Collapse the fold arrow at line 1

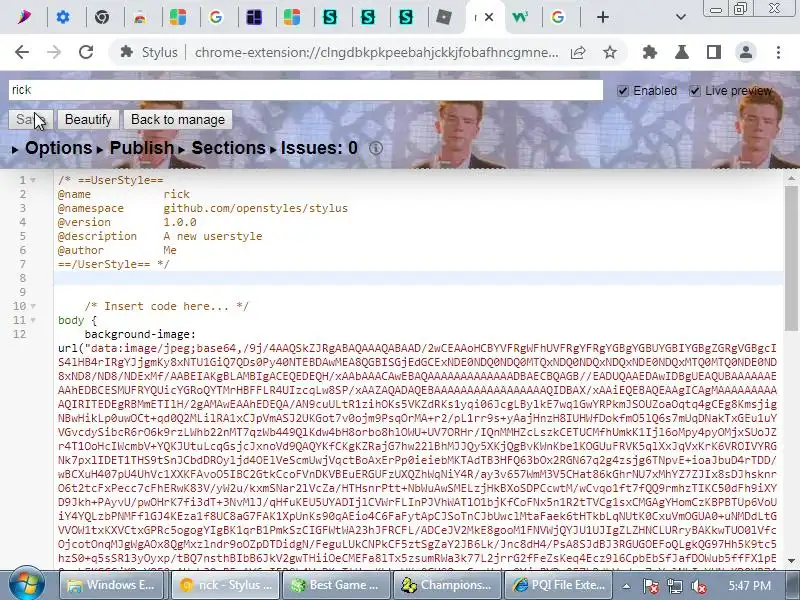tap(33, 180)
